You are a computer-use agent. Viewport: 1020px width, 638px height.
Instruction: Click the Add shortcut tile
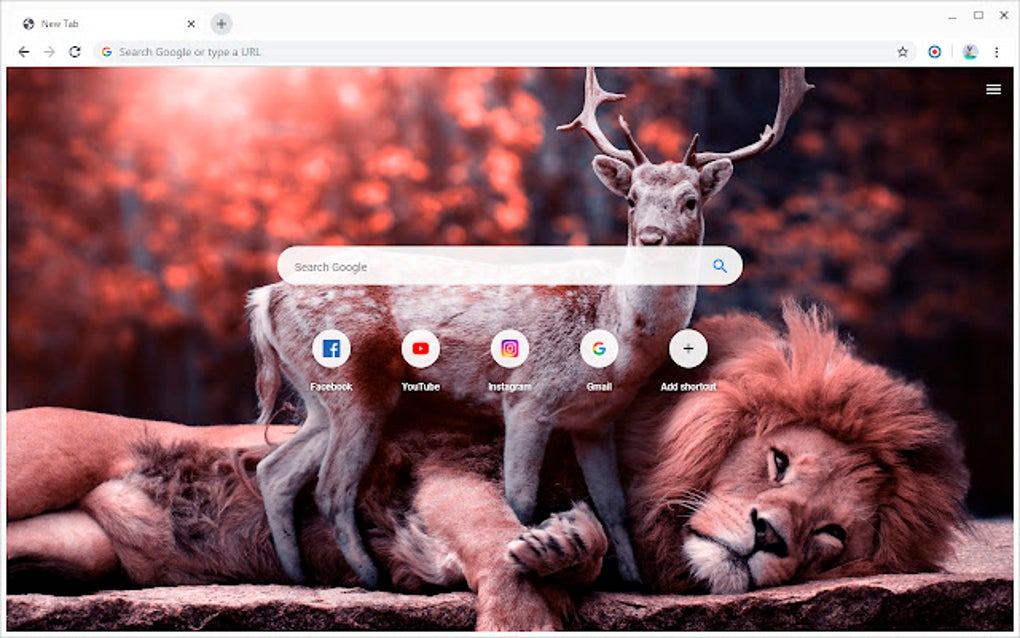pos(687,348)
